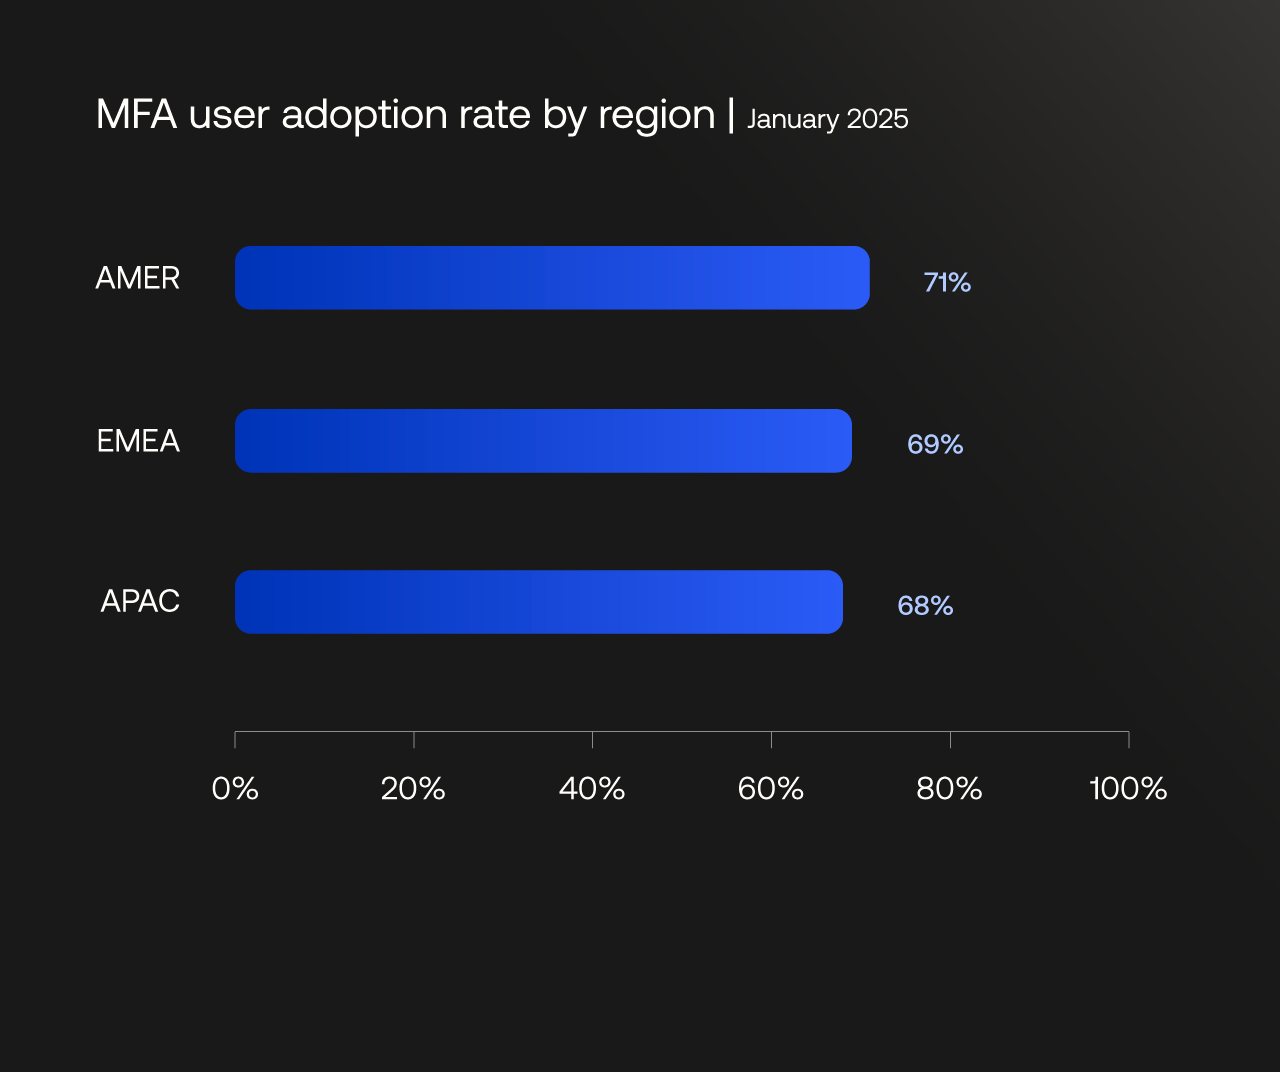The image size is (1280, 1072).
Task: Click the 40% axis label
Action: (x=592, y=789)
